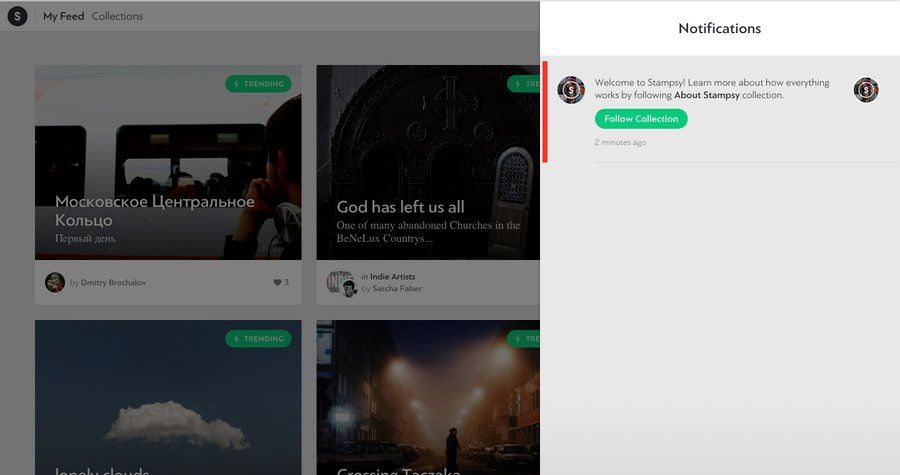Open the God has left us all story

tap(400, 207)
